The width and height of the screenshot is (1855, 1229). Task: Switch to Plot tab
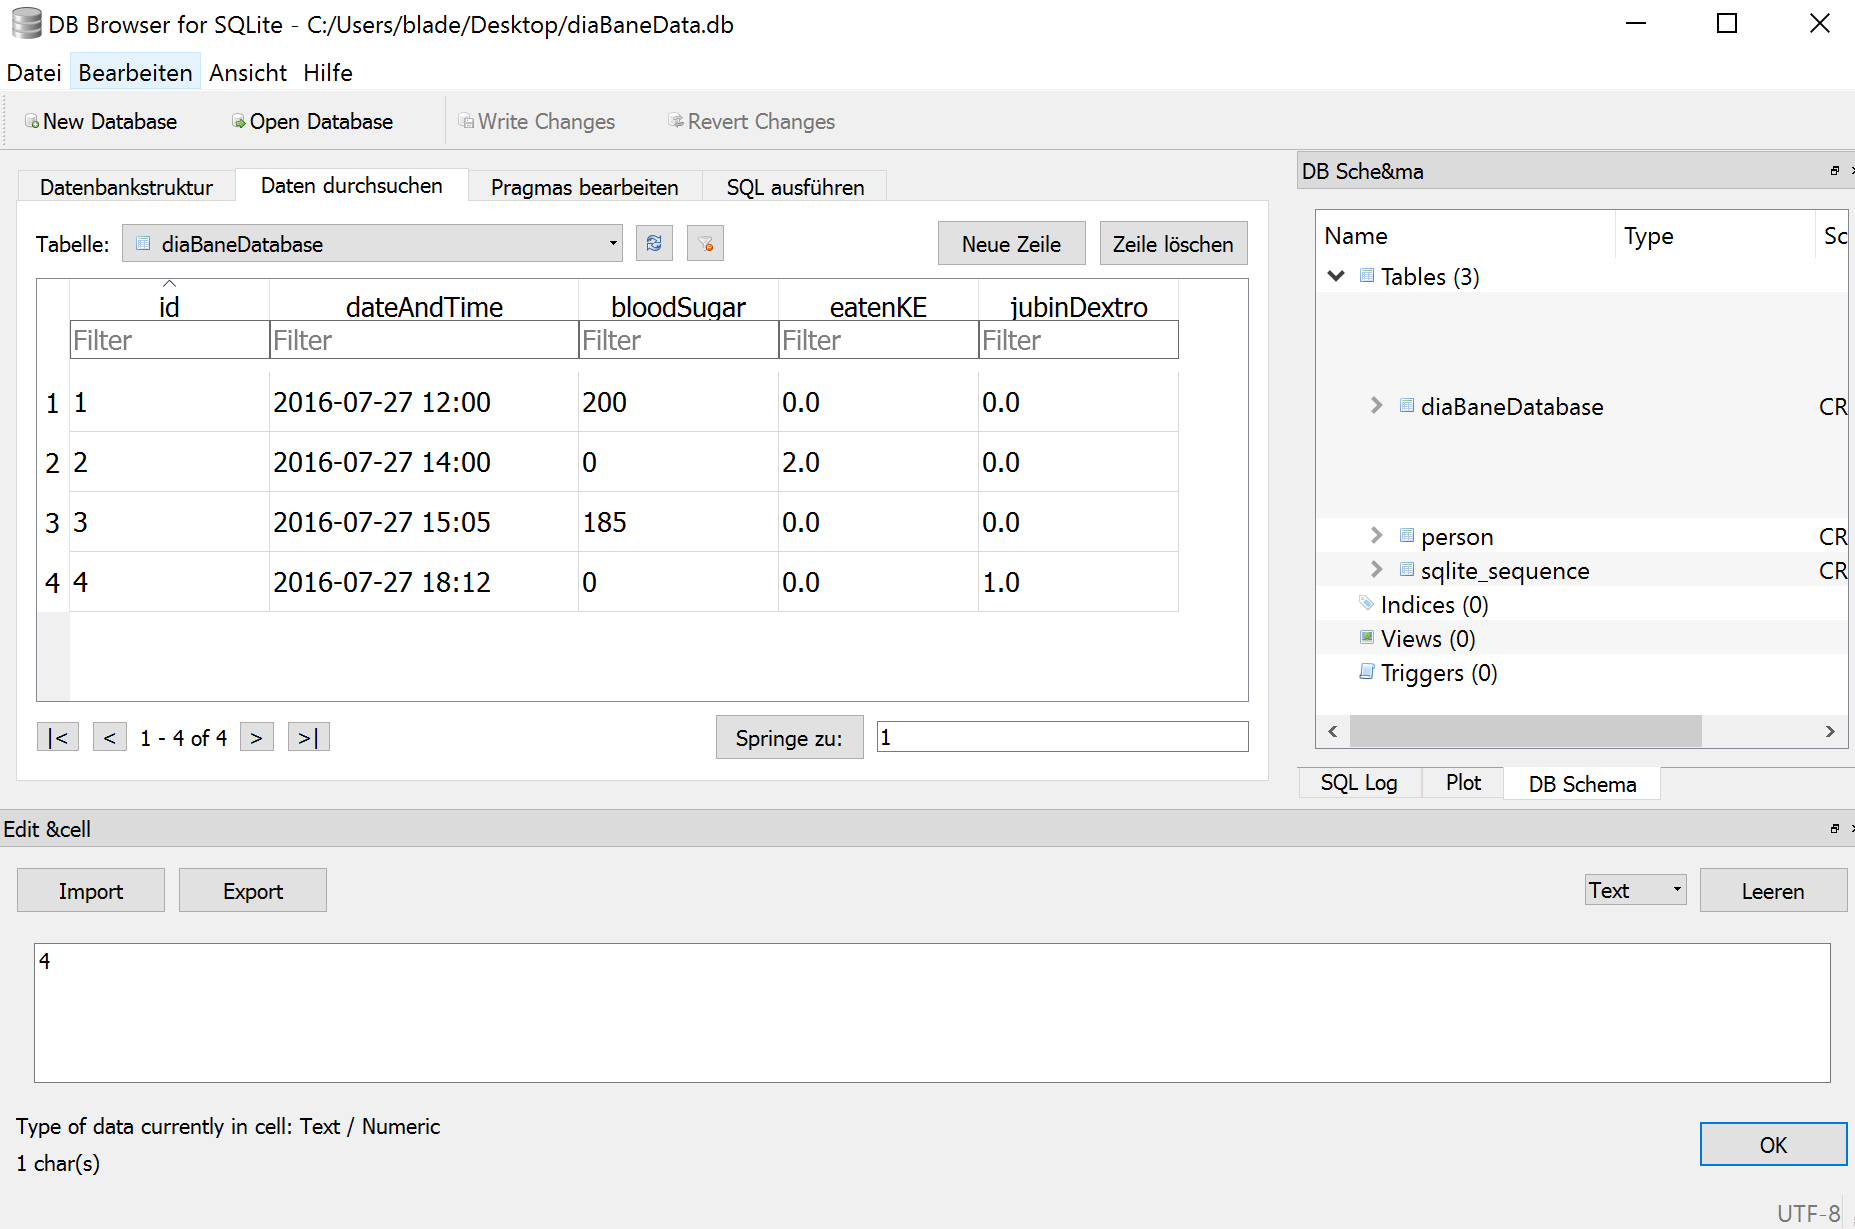coord(1463,782)
